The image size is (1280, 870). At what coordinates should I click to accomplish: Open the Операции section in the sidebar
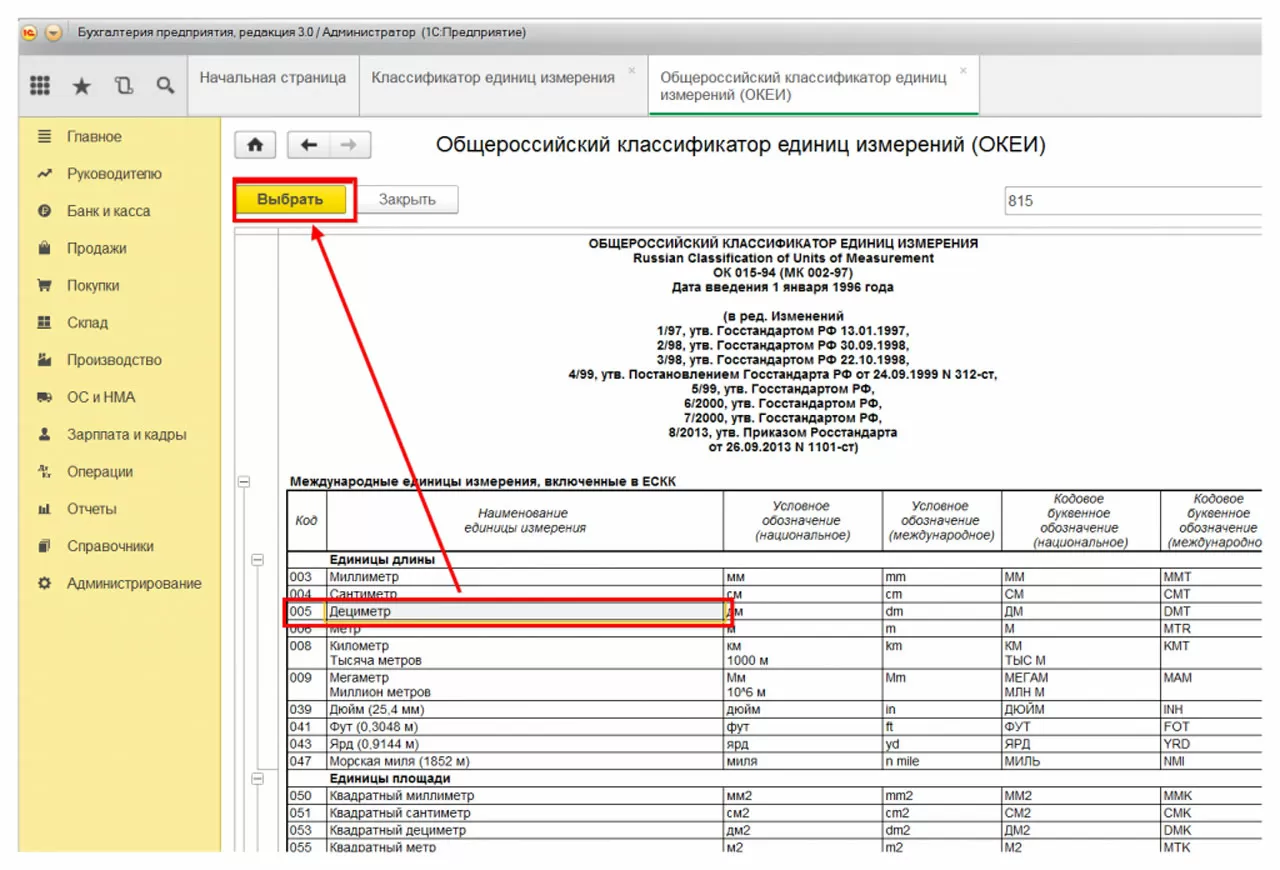coord(100,472)
